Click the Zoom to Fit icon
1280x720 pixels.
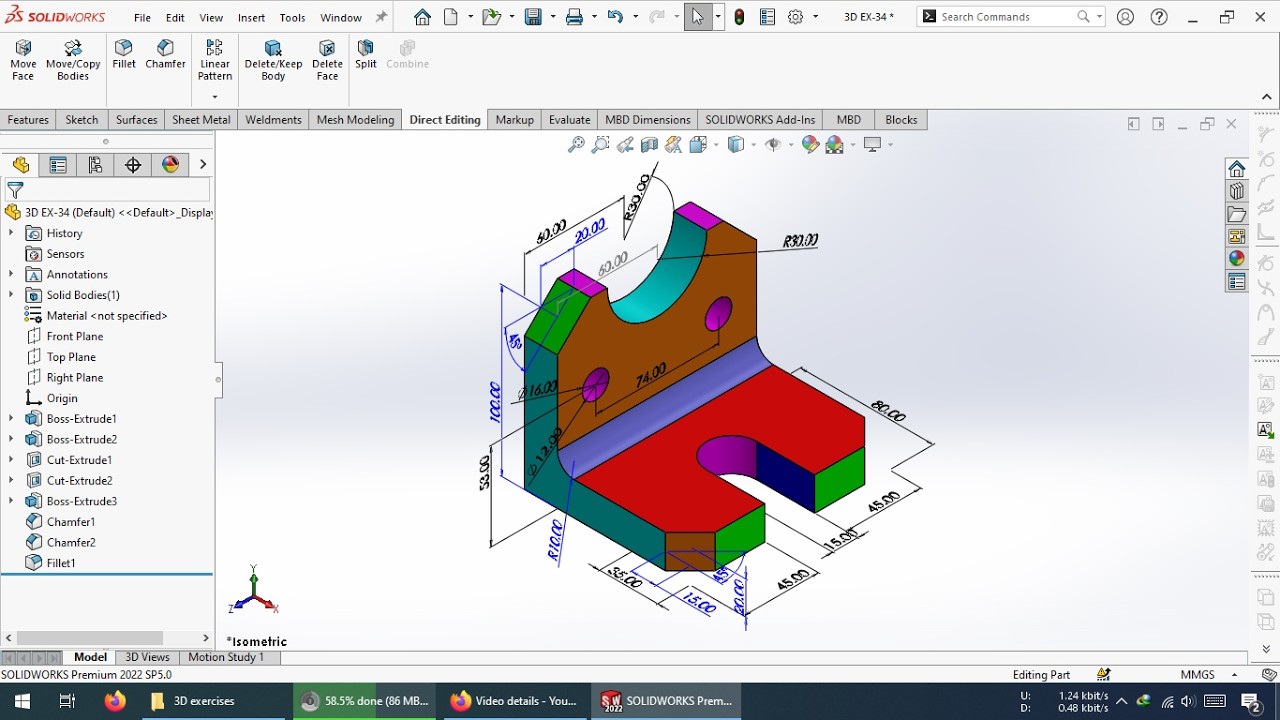[576, 145]
